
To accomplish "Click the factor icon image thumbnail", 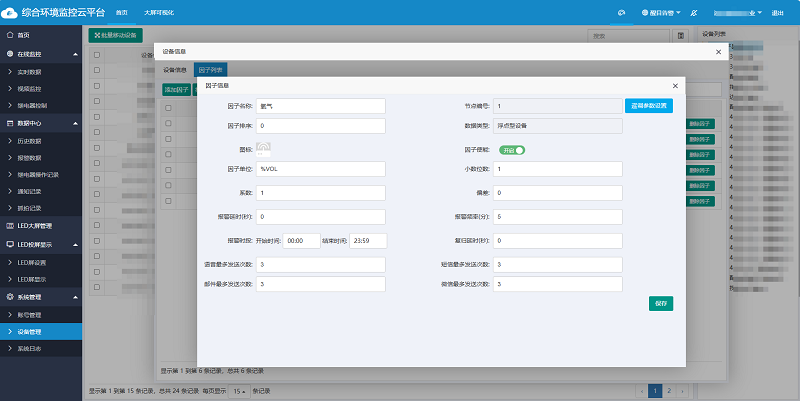I will tap(264, 149).
